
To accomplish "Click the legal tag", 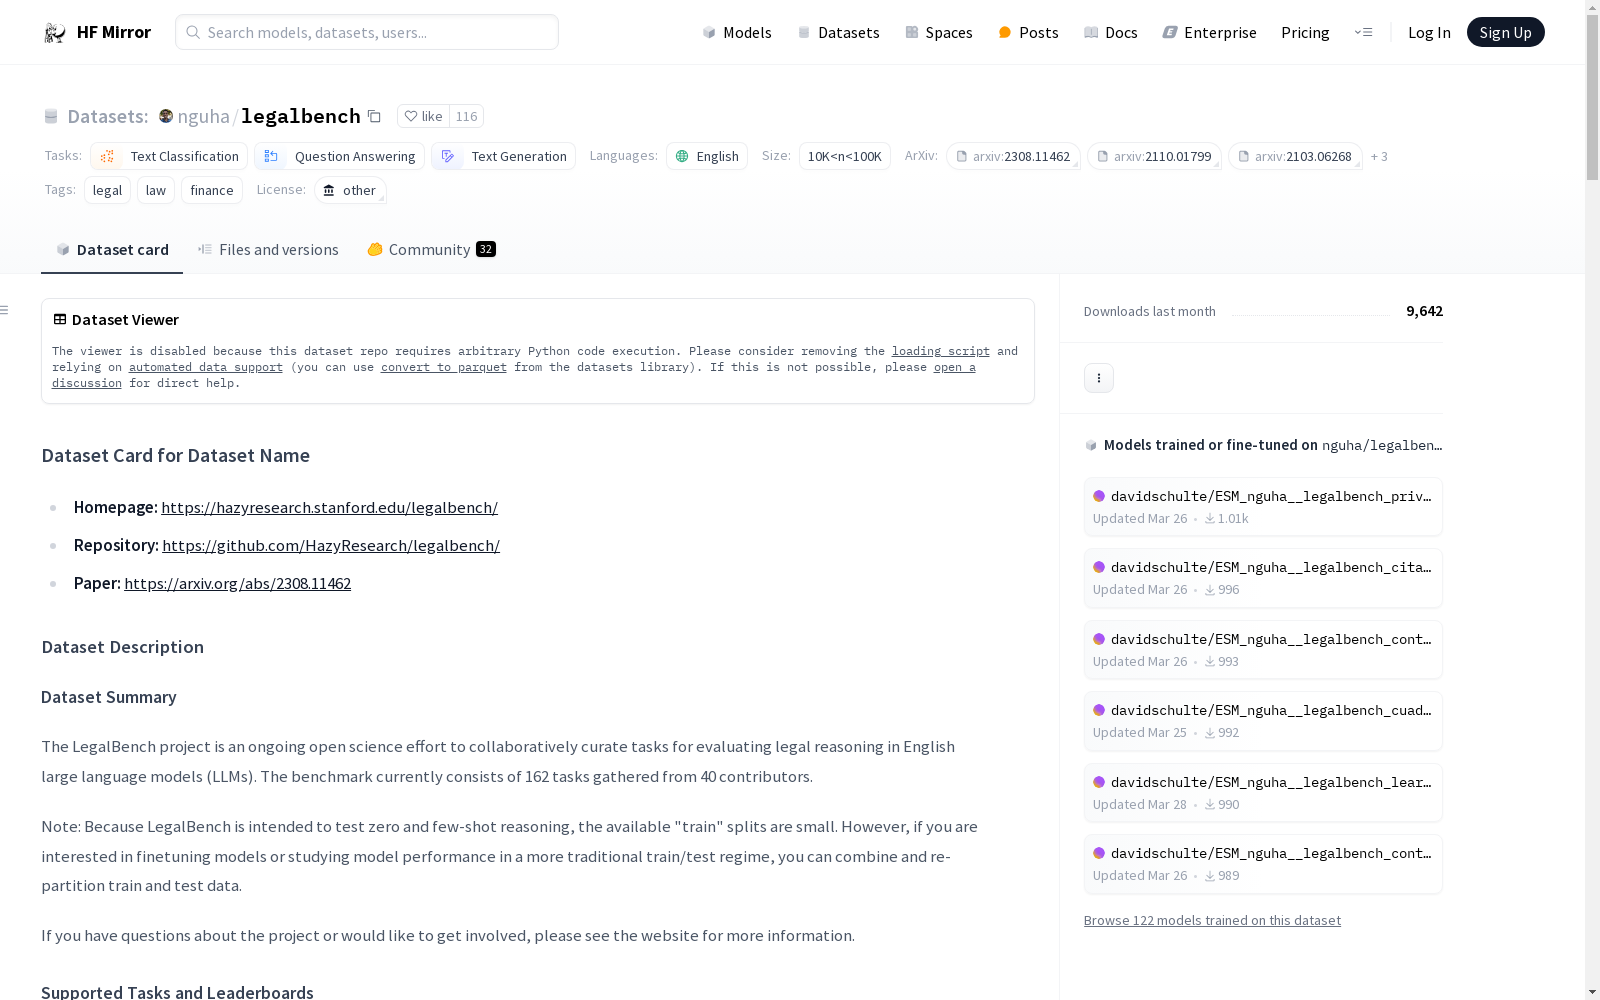I will (x=107, y=190).
